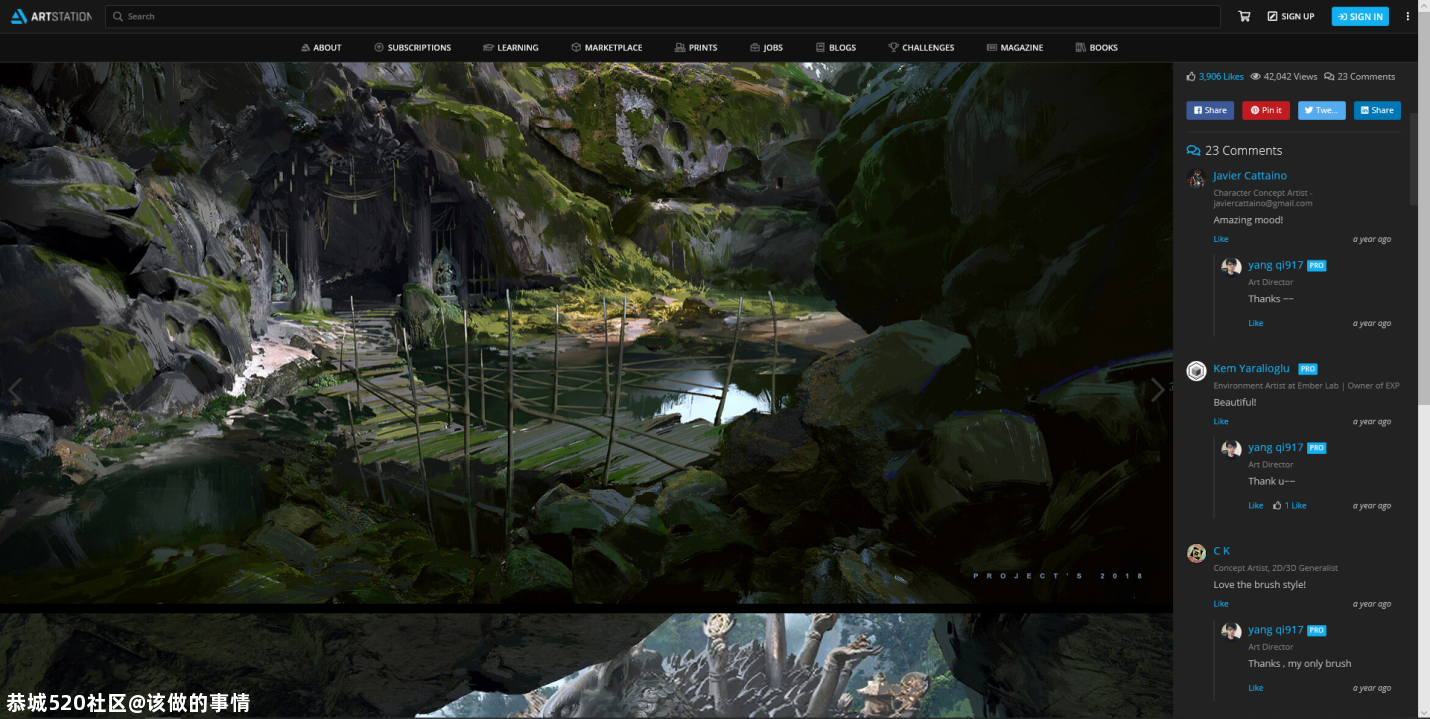Click PRO badge next to Kem Yaralioglu

(x=1308, y=369)
